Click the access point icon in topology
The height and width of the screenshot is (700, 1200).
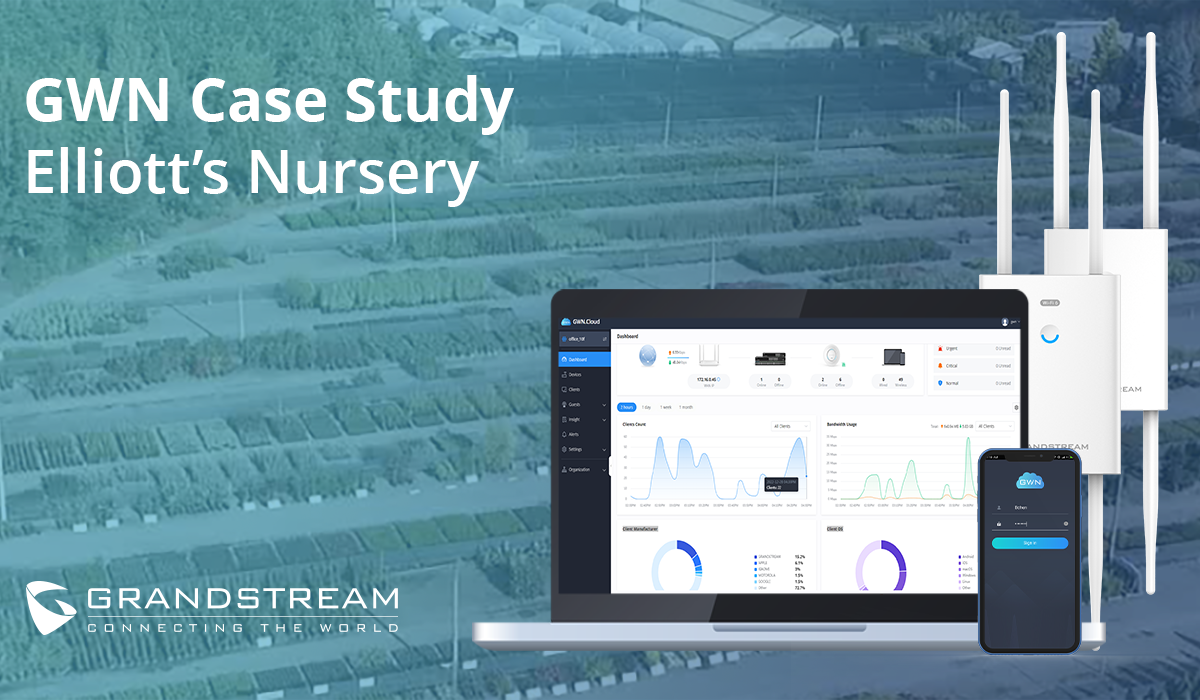tap(832, 355)
